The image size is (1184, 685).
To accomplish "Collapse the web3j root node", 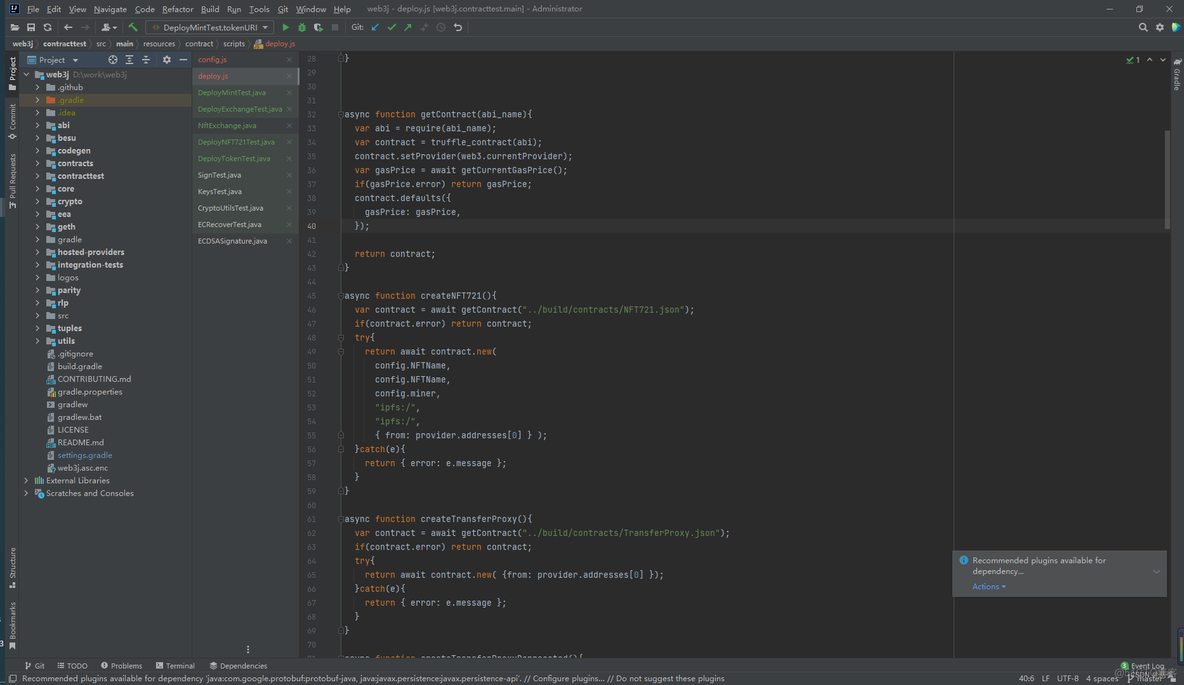I will coord(26,75).
